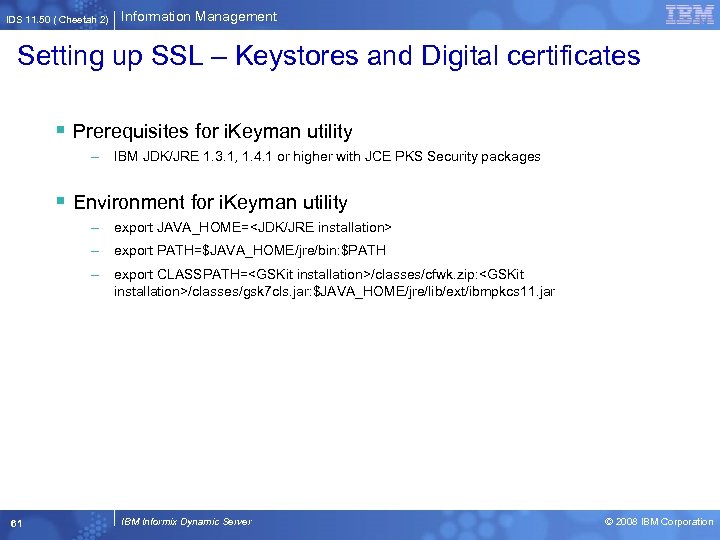Click the 'export CLASSPATH=' line
The image size is (720, 540).
click(x=319, y=275)
